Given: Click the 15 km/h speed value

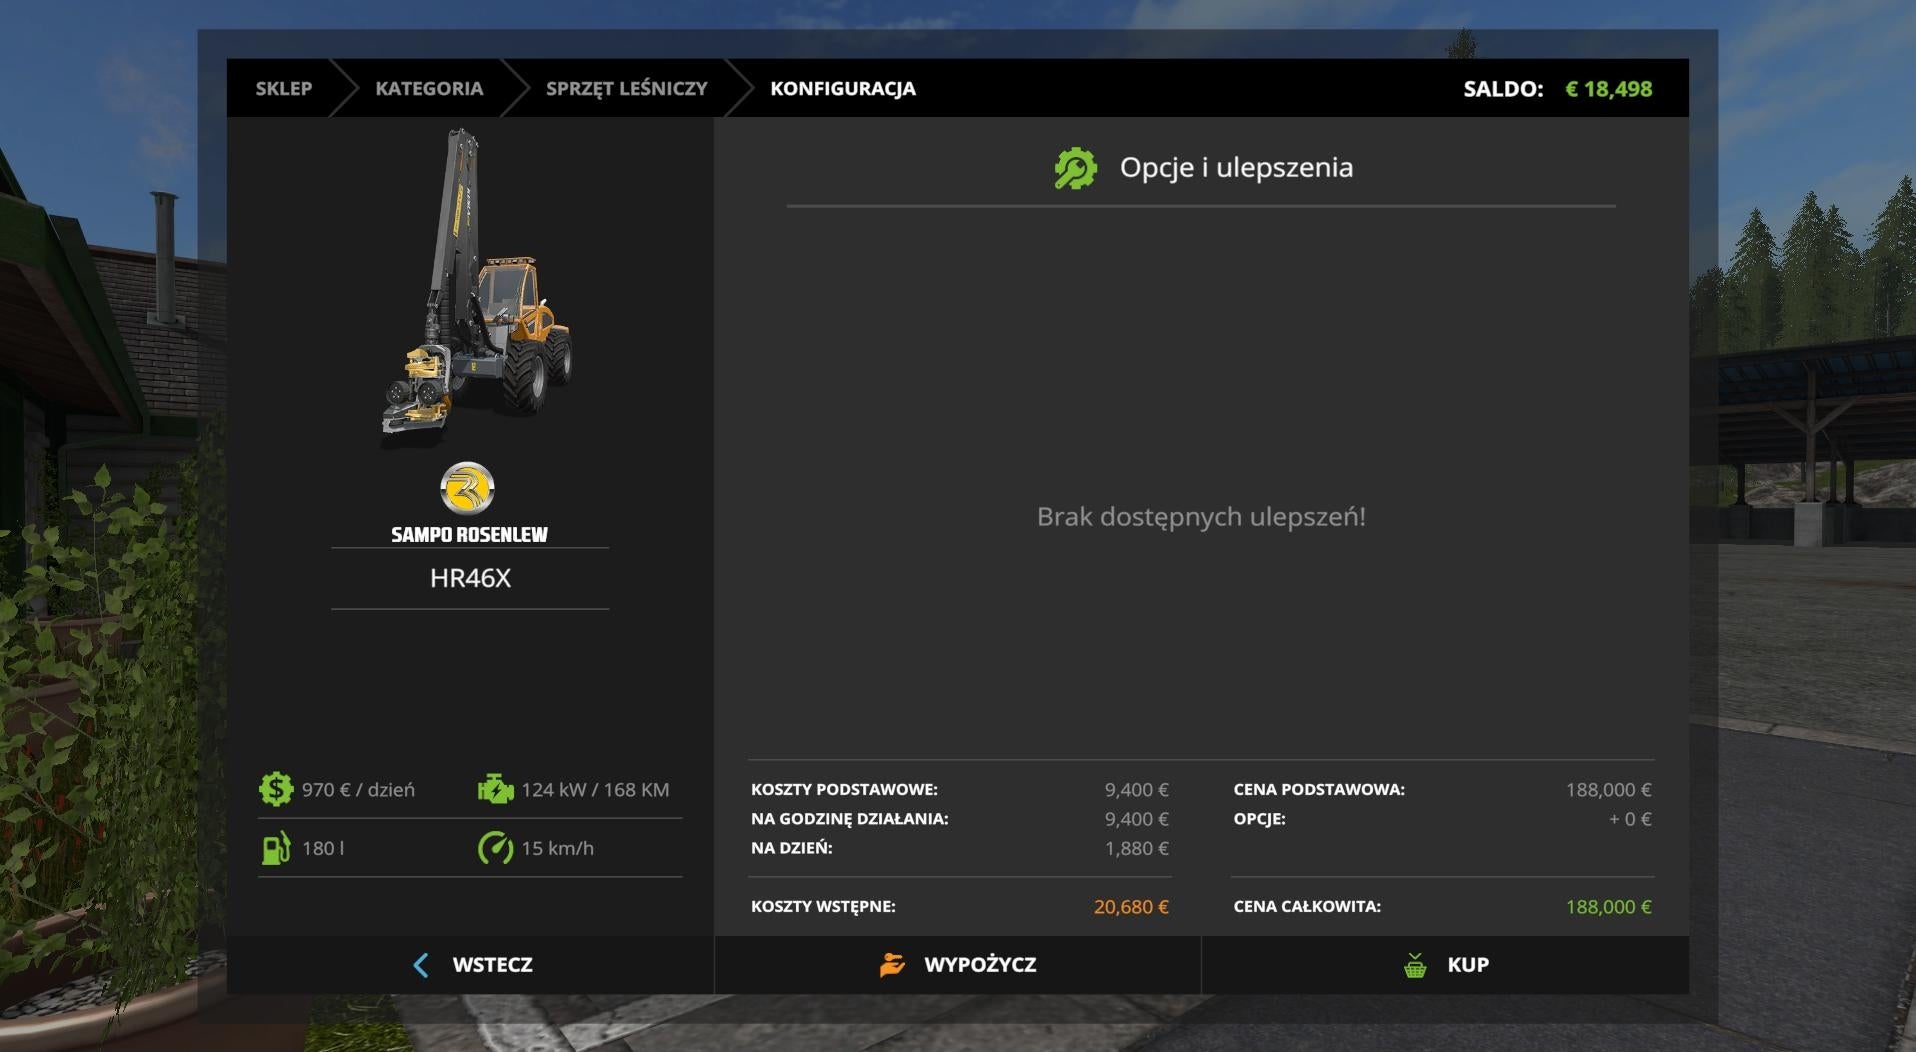Looking at the screenshot, I should click(557, 848).
